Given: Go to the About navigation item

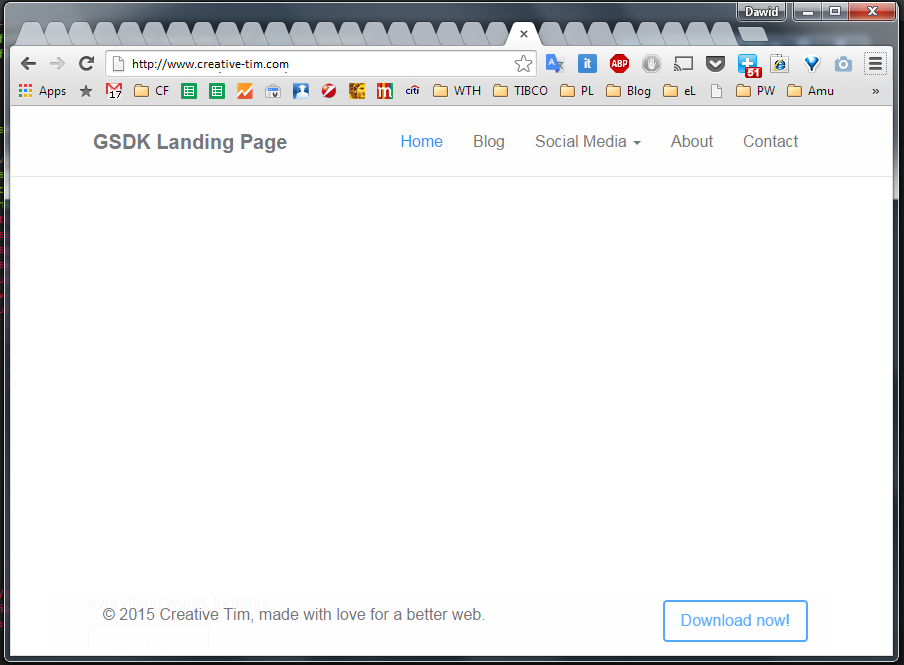Looking at the screenshot, I should pyautogui.click(x=691, y=142).
